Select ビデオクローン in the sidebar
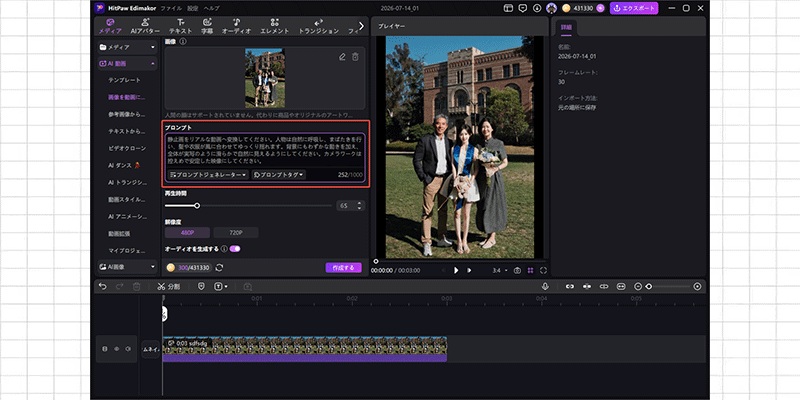This screenshot has width=800, height=400. tap(127, 148)
